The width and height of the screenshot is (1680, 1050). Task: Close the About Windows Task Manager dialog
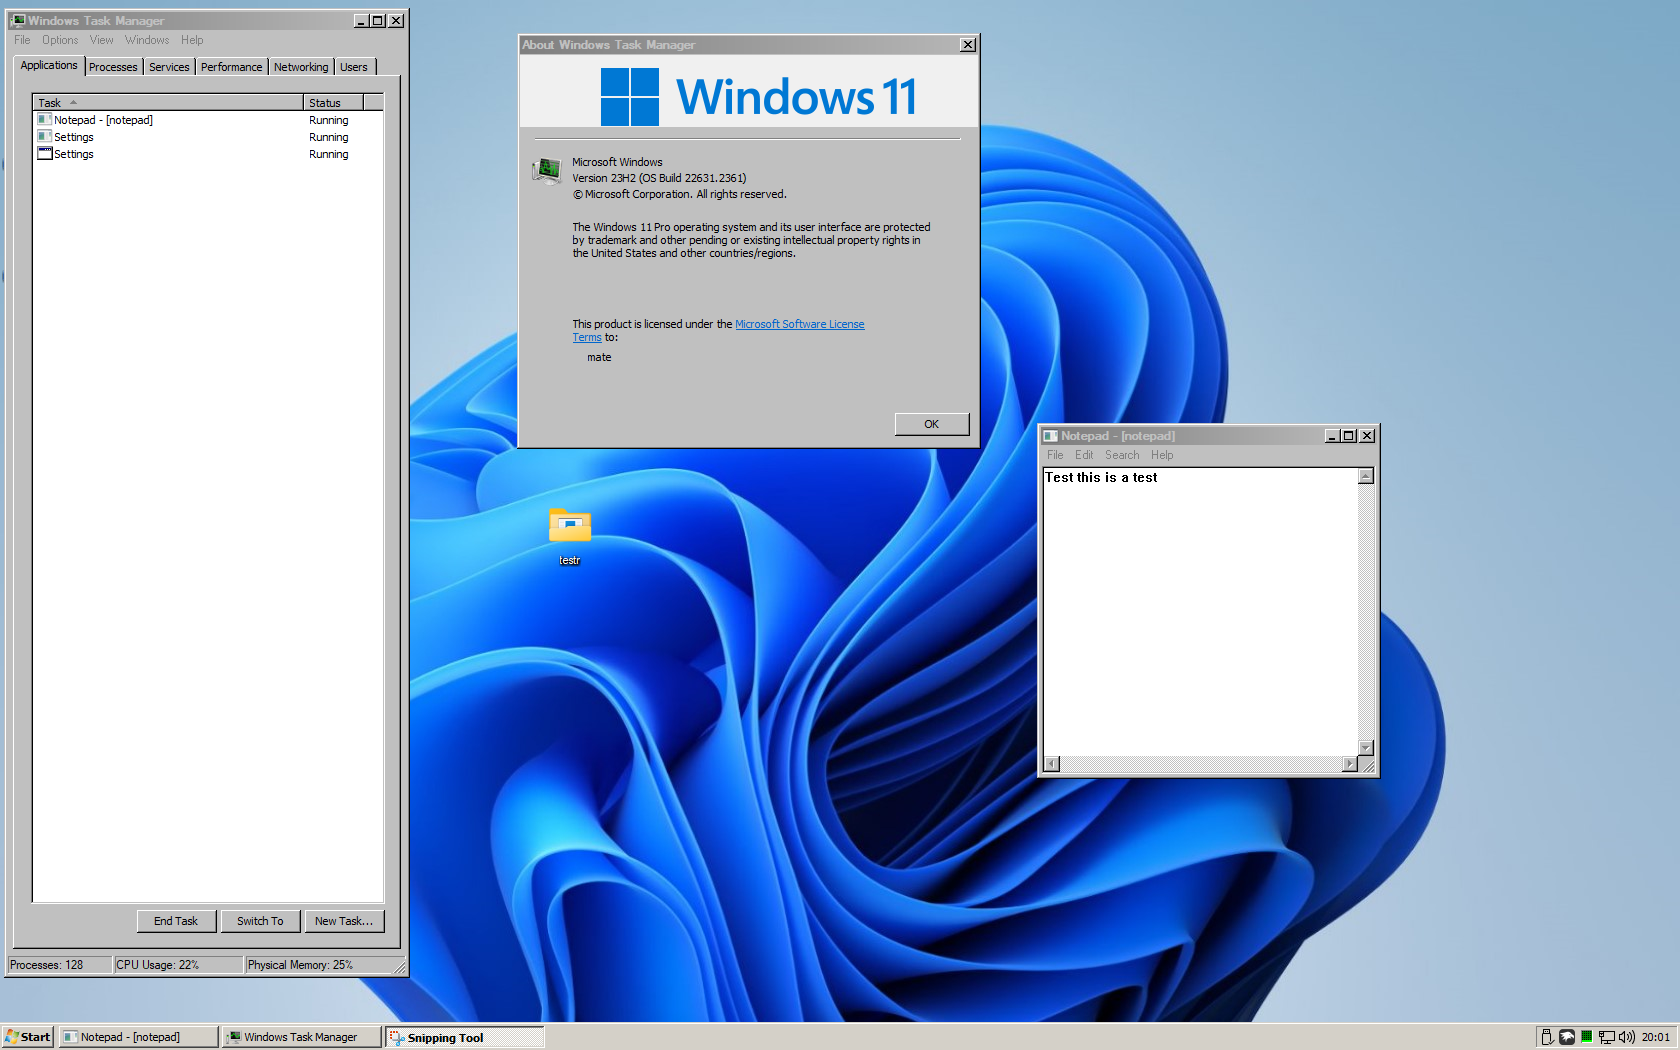pyautogui.click(x=968, y=45)
